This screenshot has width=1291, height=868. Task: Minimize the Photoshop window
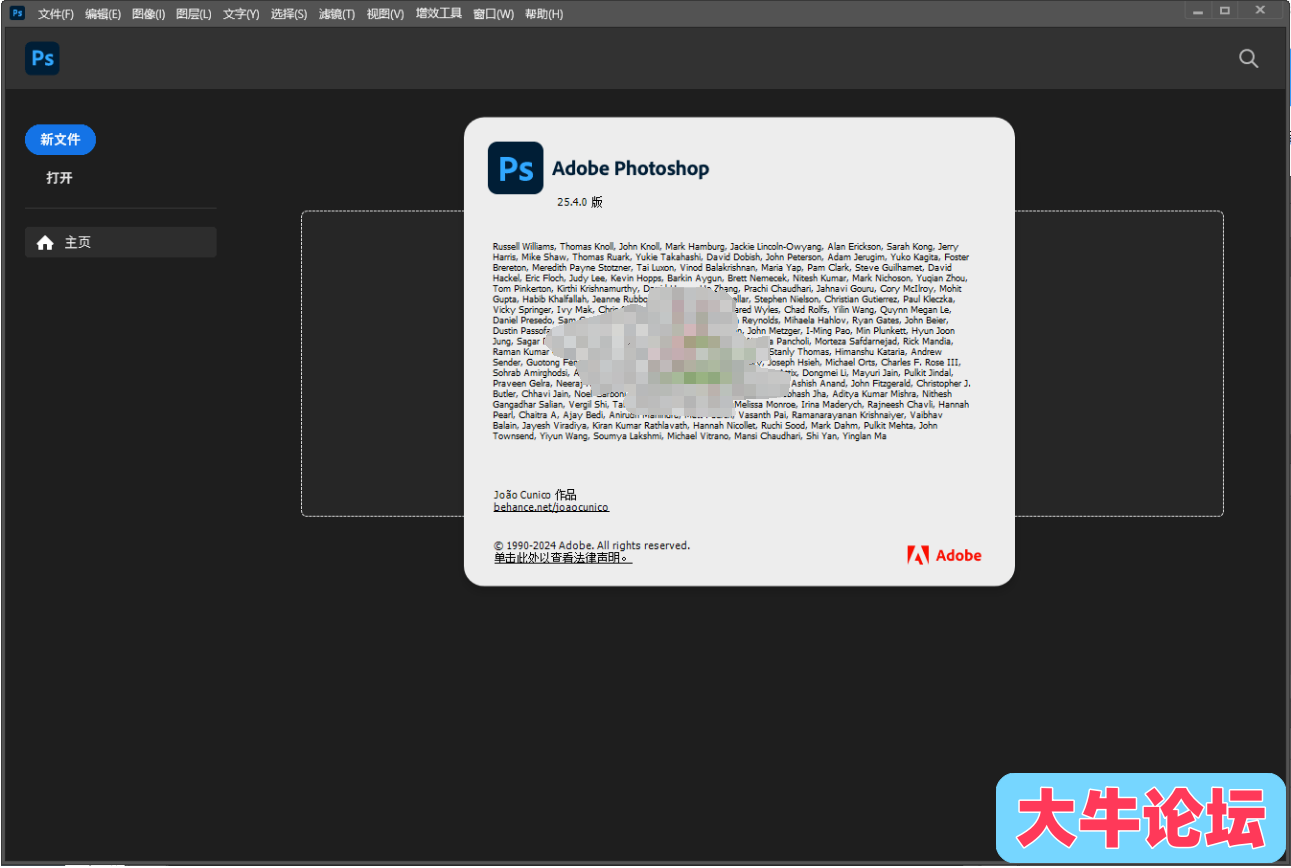pos(1198,10)
